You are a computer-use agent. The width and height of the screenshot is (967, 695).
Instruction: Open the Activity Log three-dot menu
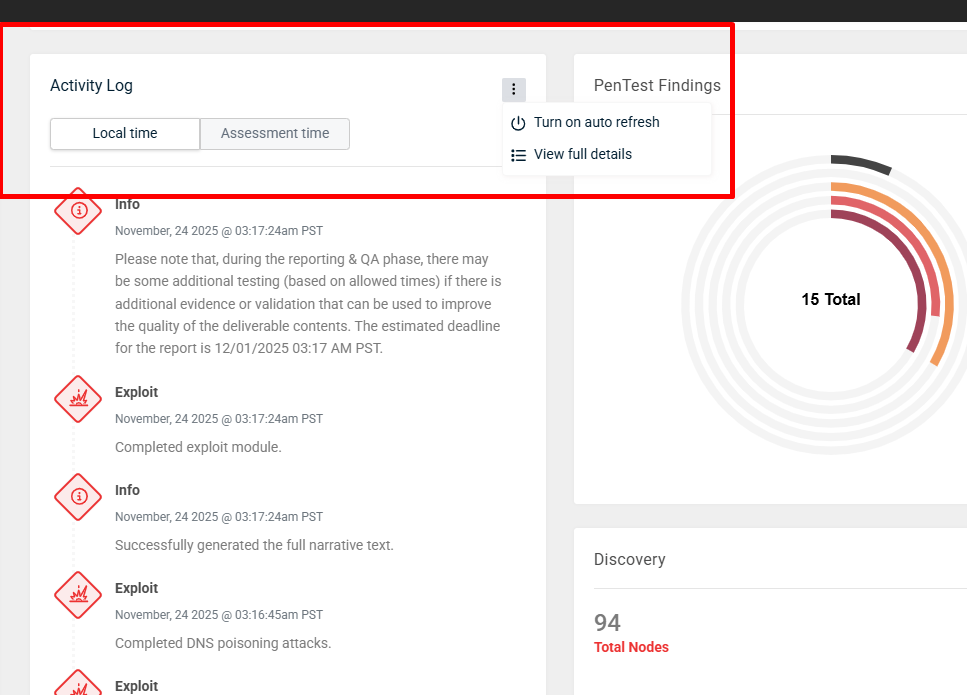click(514, 90)
